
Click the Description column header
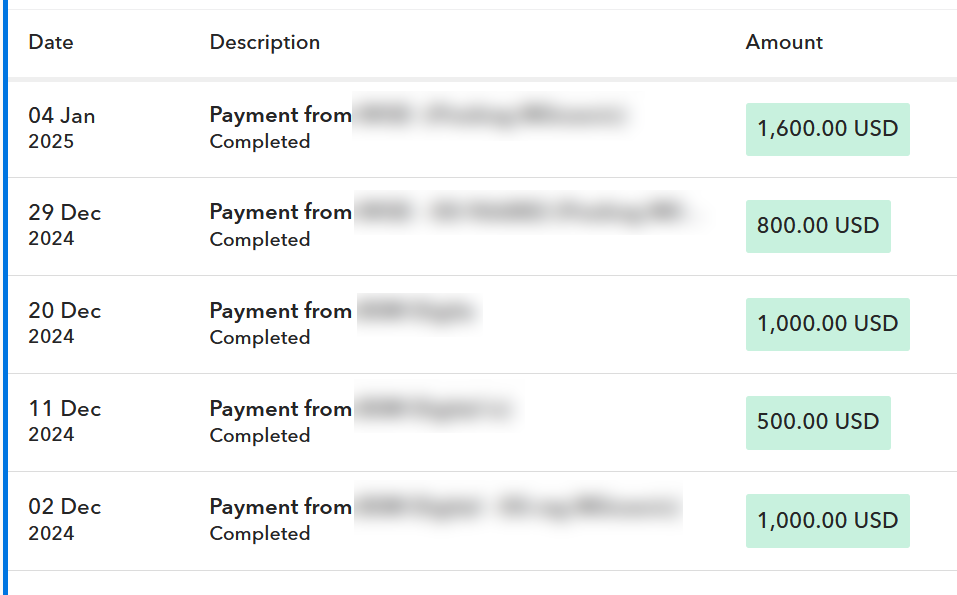[265, 42]
